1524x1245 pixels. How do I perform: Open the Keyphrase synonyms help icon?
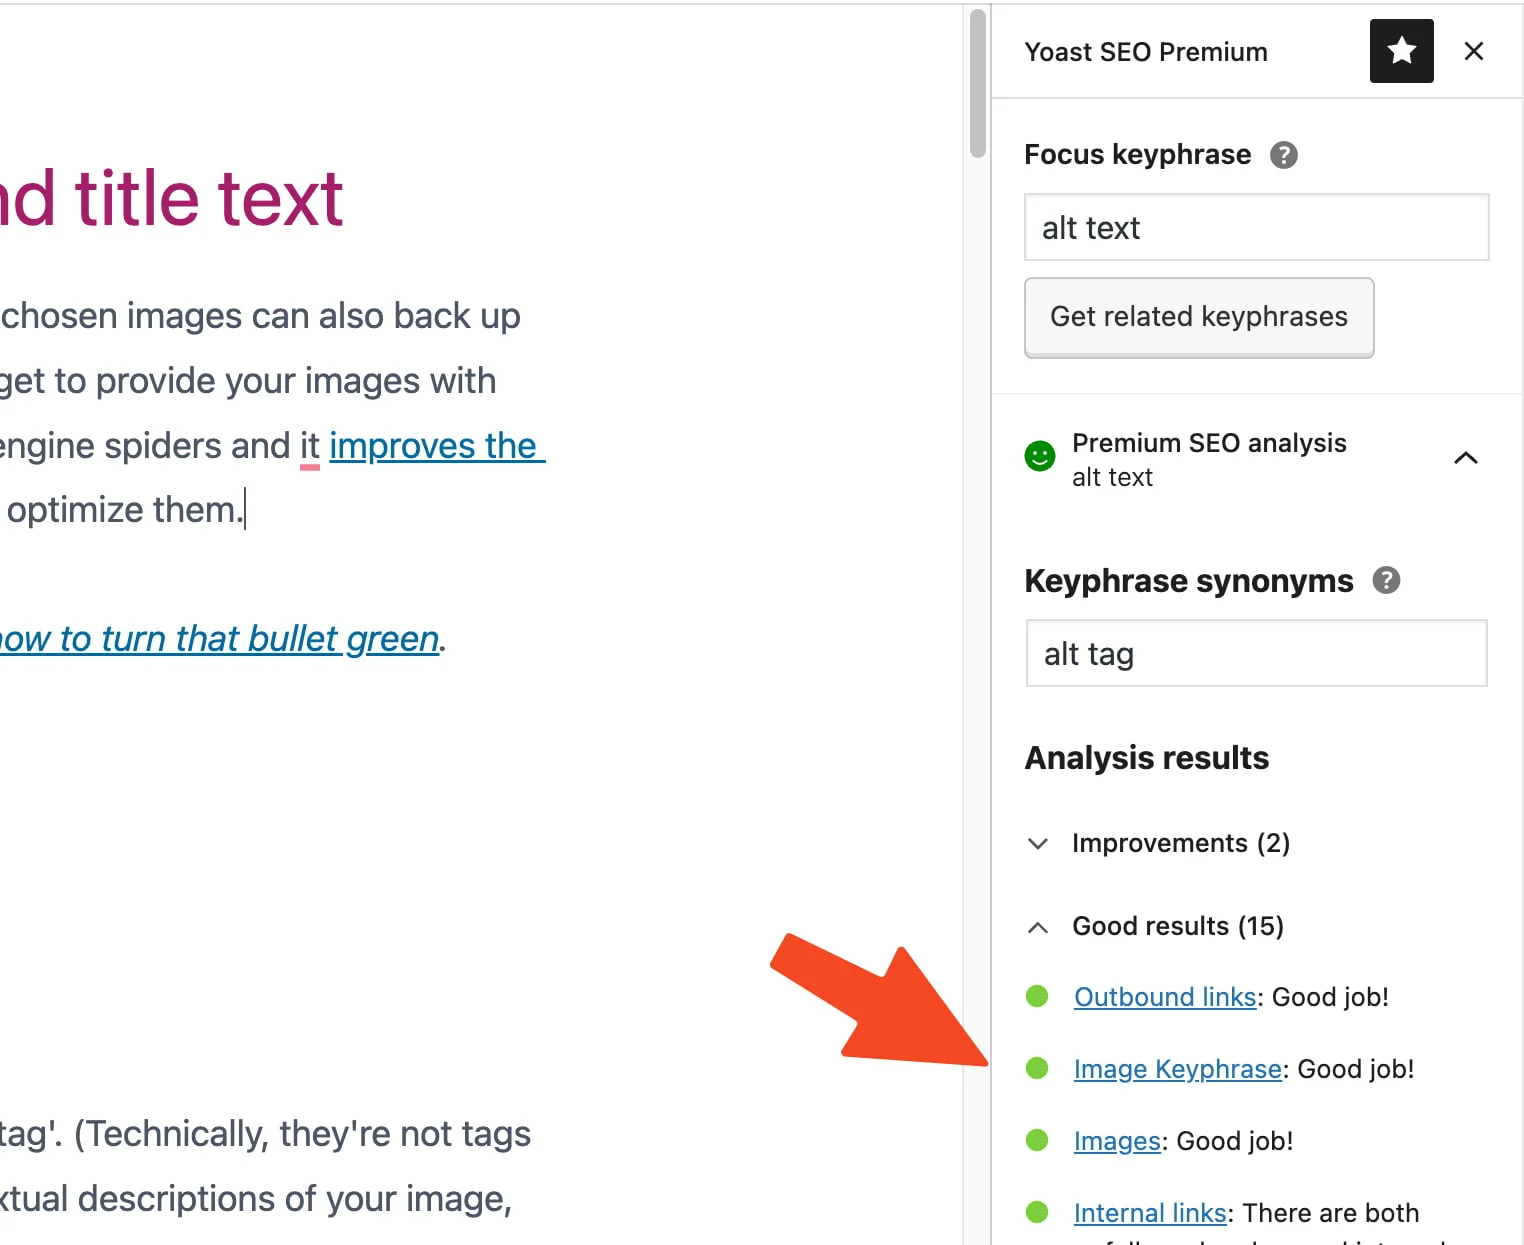click(1387, 580)
